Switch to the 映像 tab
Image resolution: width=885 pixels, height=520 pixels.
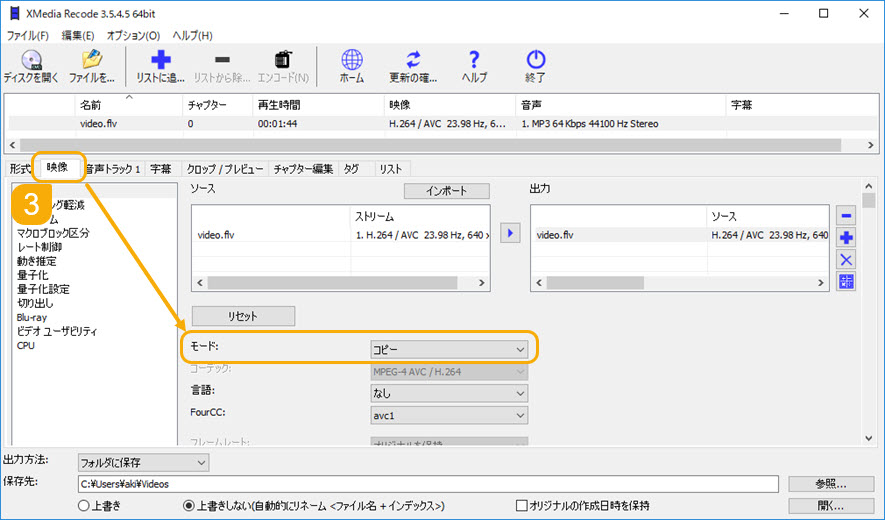coord(57,167)
